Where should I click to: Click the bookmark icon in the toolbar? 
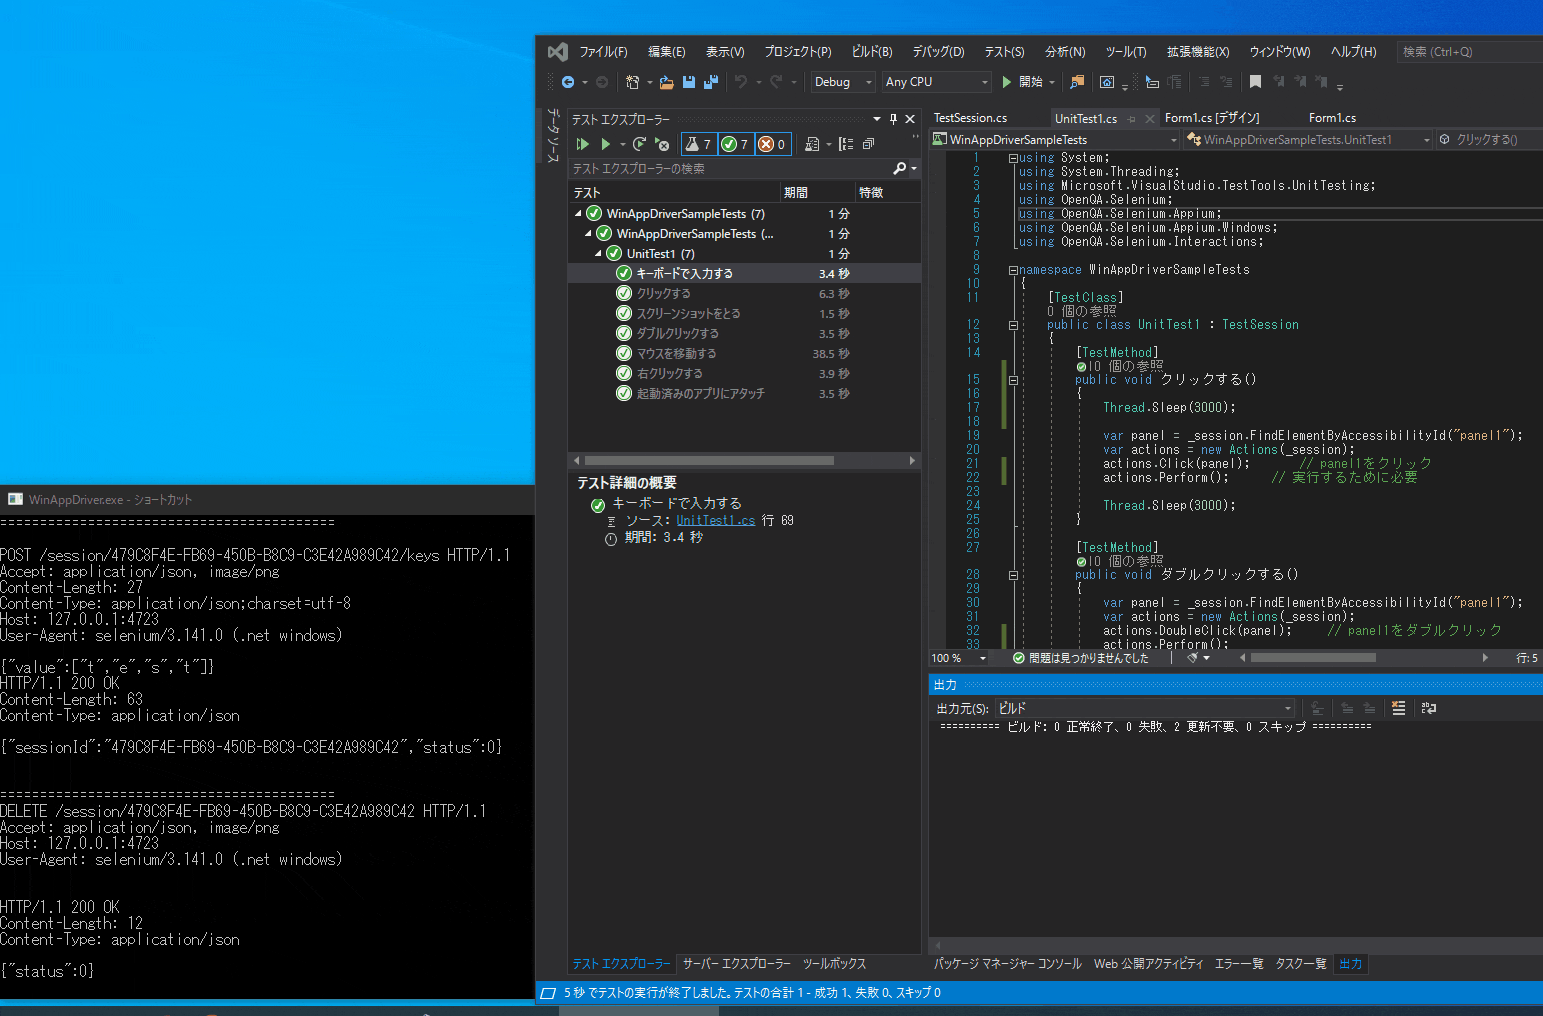pyautogui.click(x=1255, y=82)
